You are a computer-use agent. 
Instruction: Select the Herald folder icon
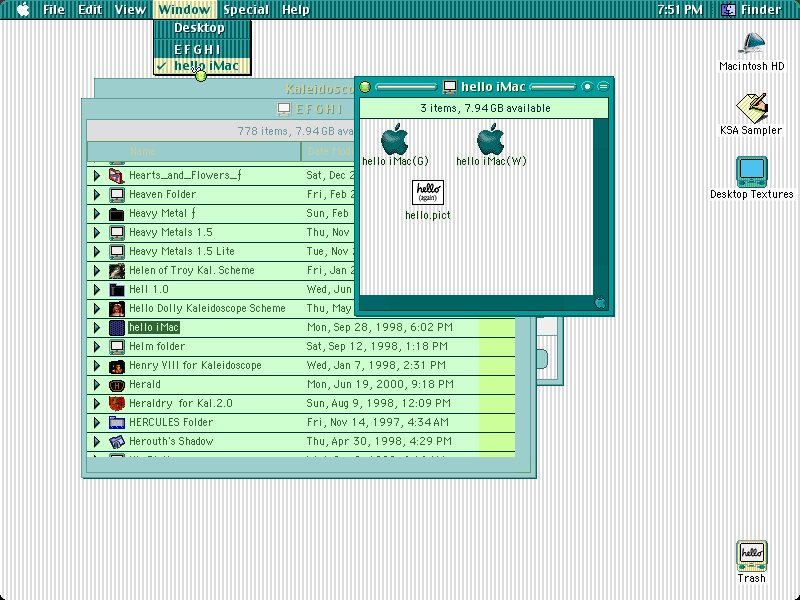pos(117,385)
